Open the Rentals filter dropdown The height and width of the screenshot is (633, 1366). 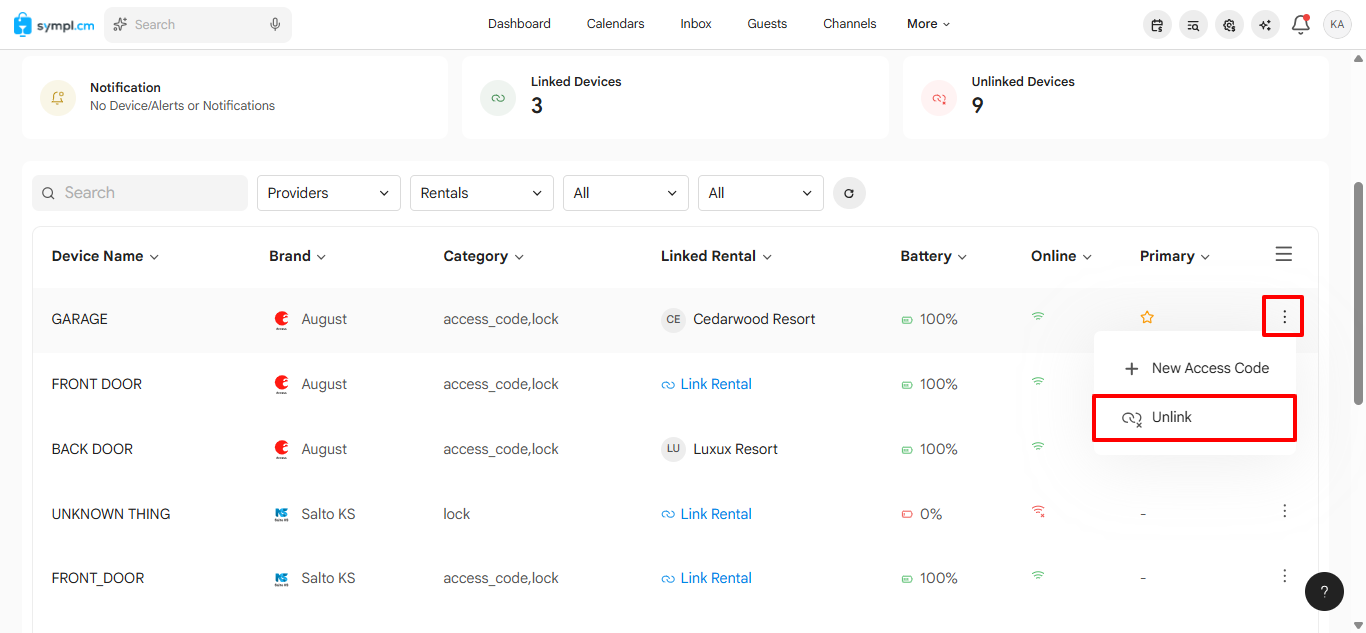(x=482, y=193)
